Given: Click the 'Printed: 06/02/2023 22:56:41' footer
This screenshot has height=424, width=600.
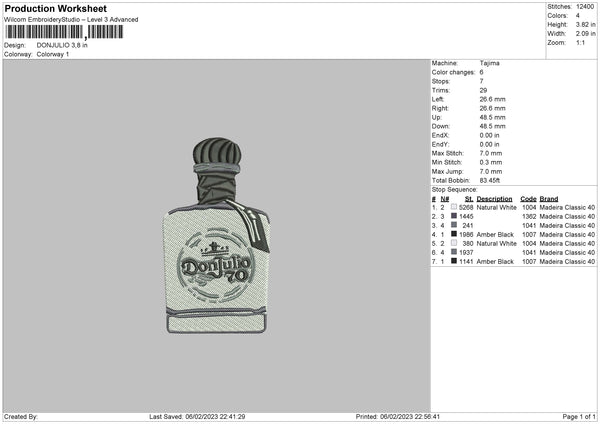Looking at the screenshot, I should coord(398,416).
